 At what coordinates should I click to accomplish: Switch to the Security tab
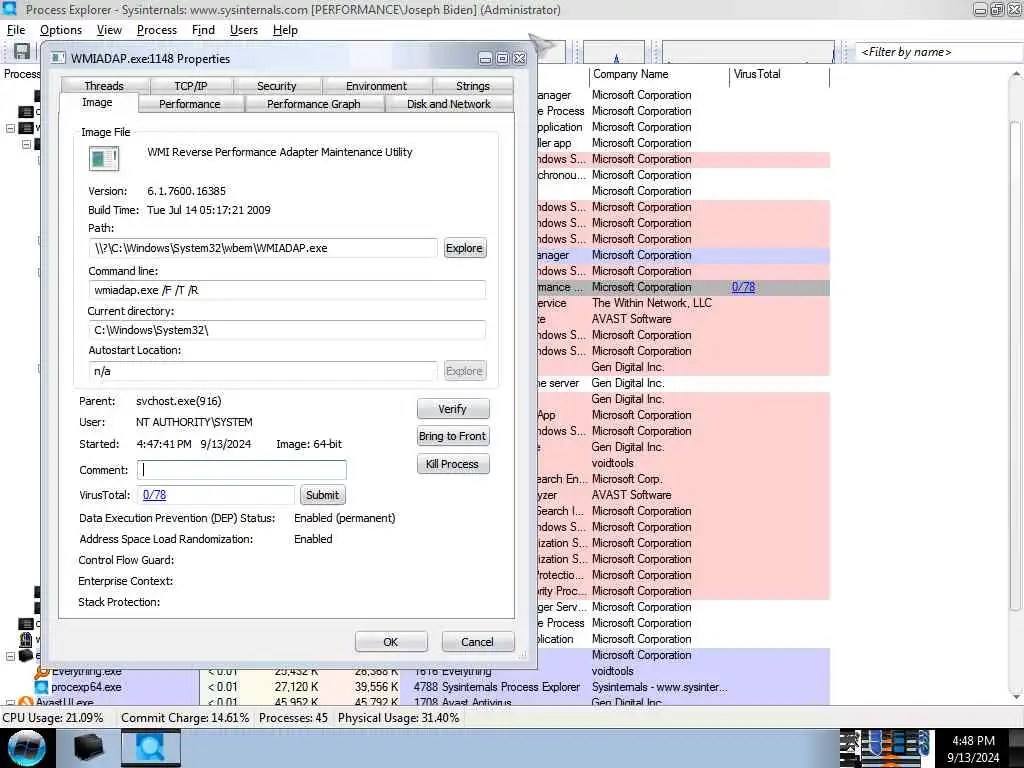[276, 86]
